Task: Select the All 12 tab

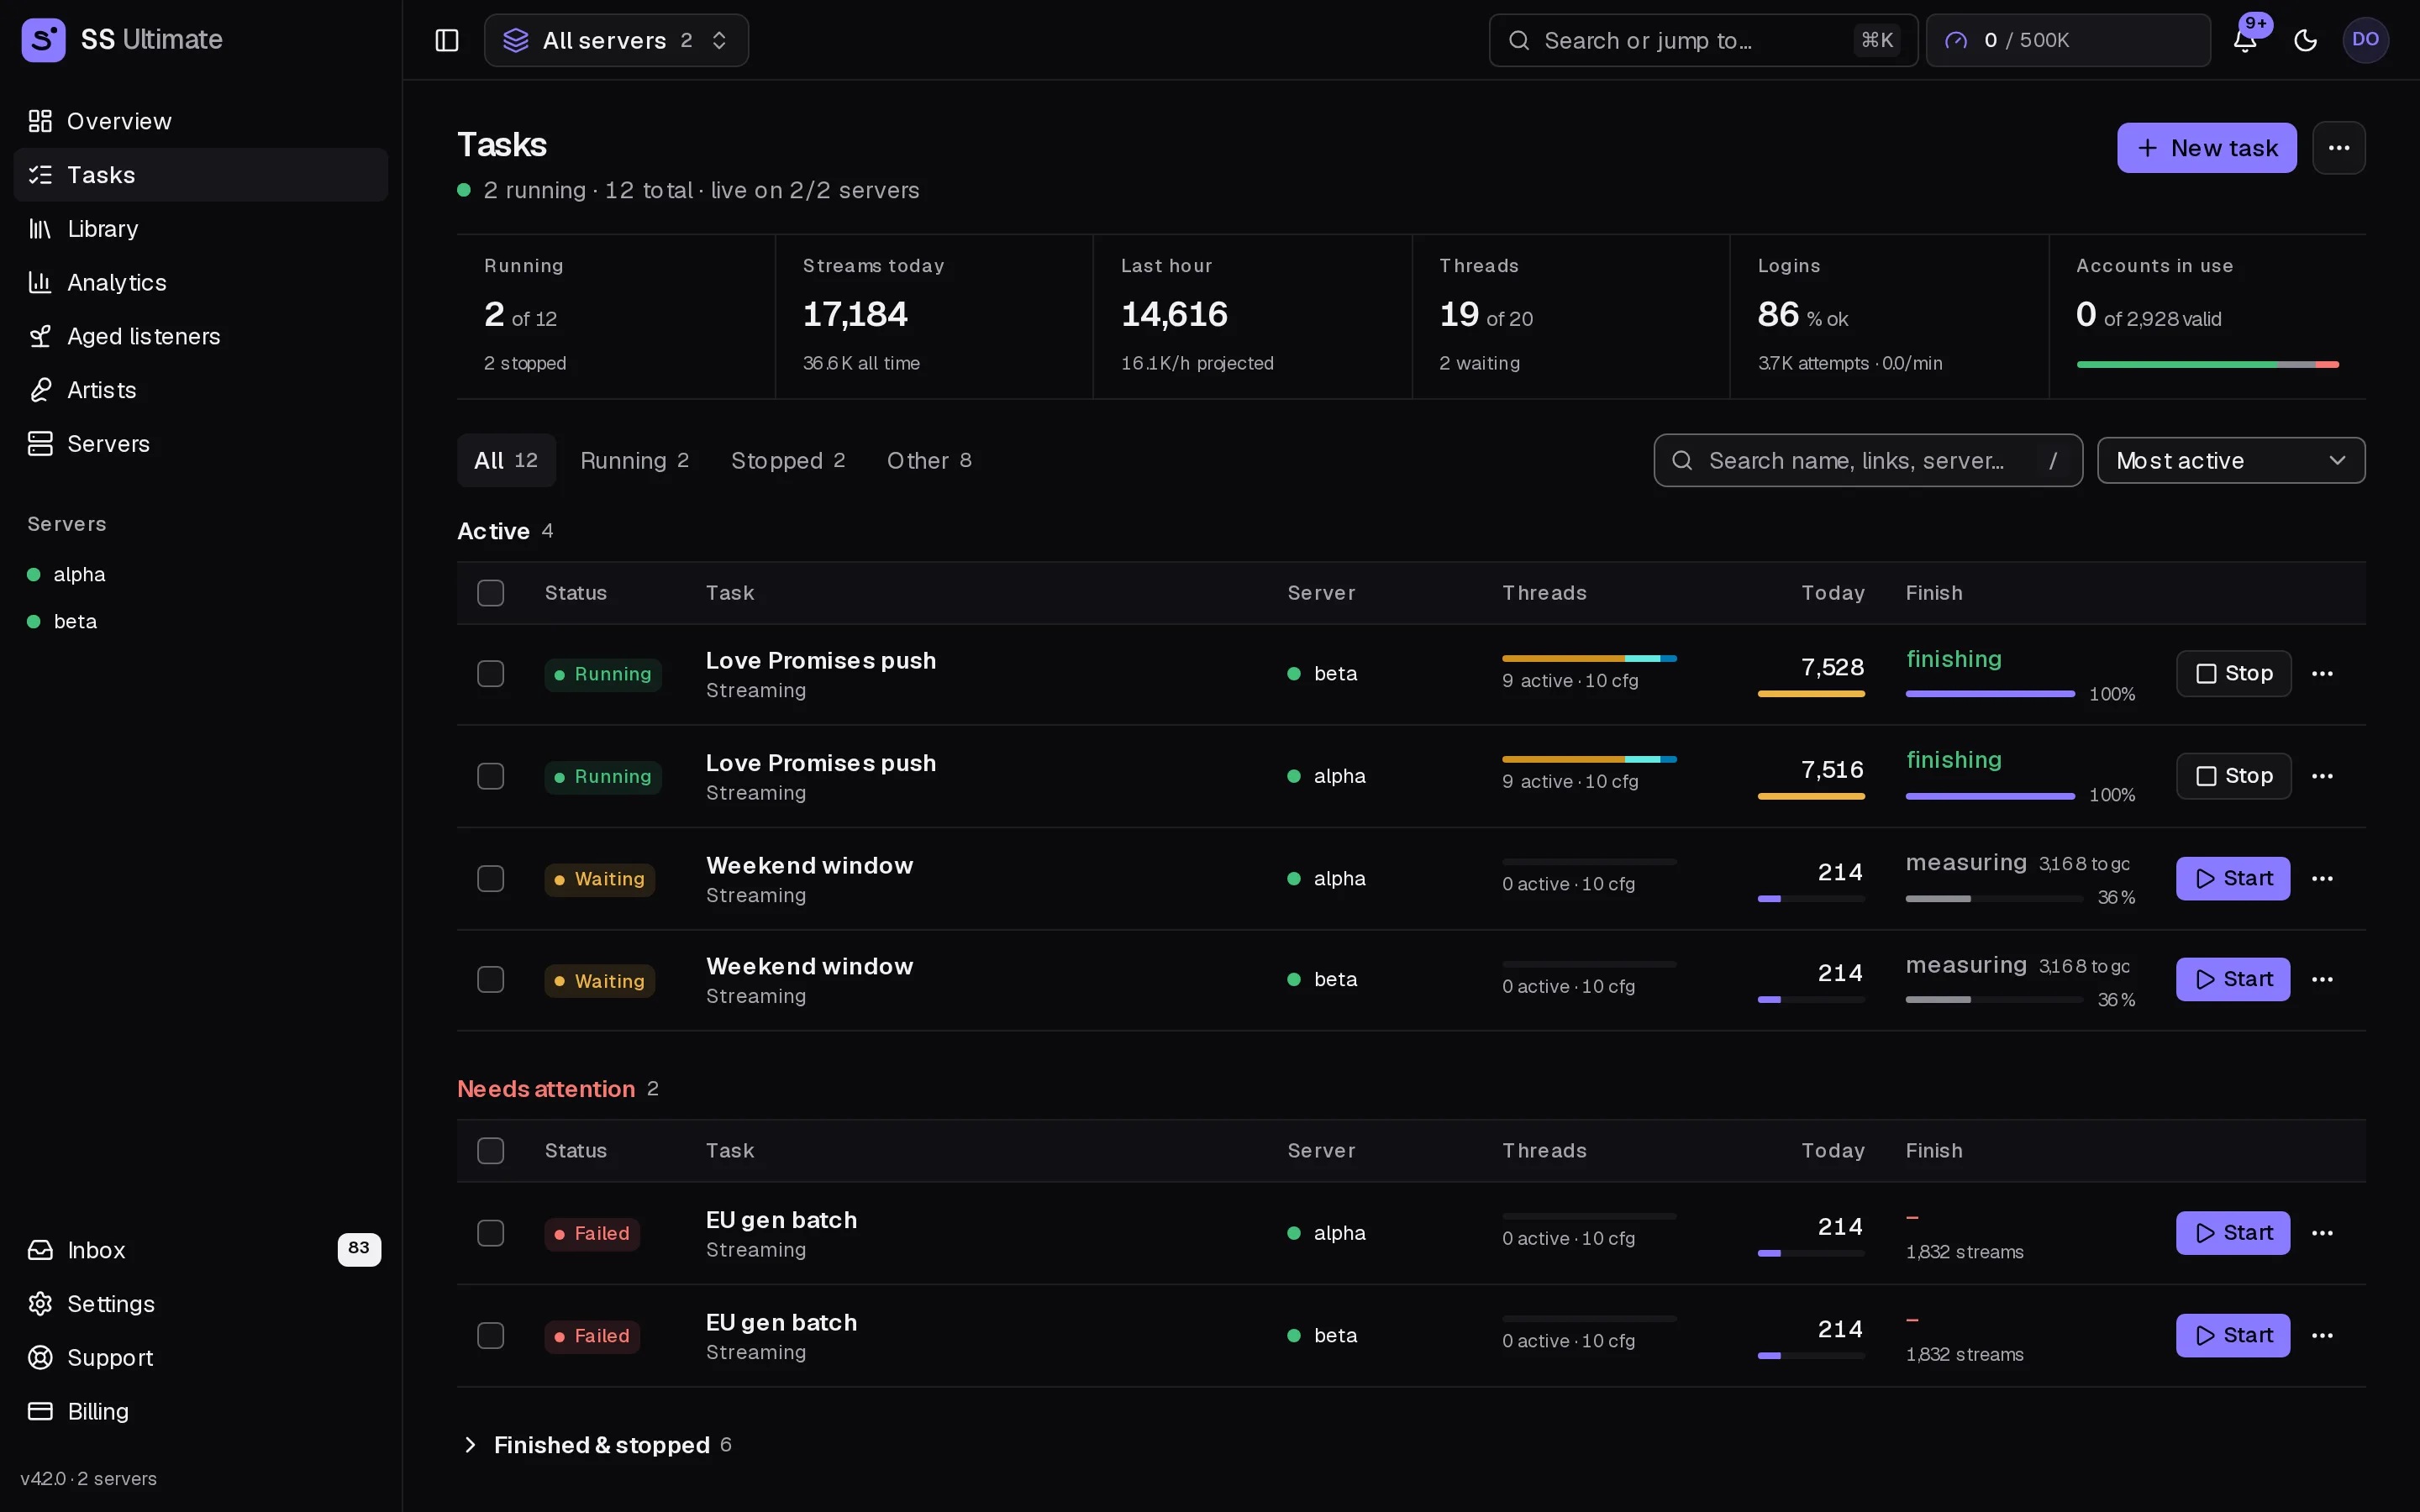Action: coord(506,461)
